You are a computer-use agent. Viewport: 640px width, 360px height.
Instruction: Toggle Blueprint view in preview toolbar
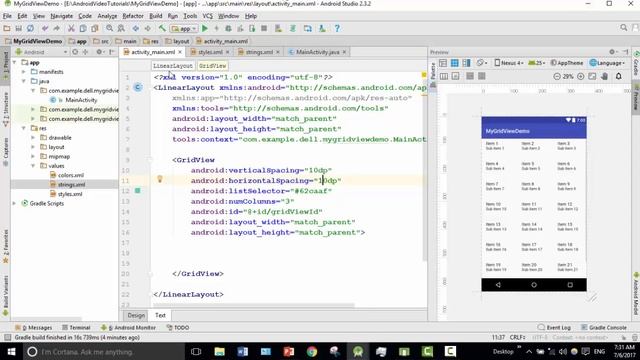(x=455, y=63)
